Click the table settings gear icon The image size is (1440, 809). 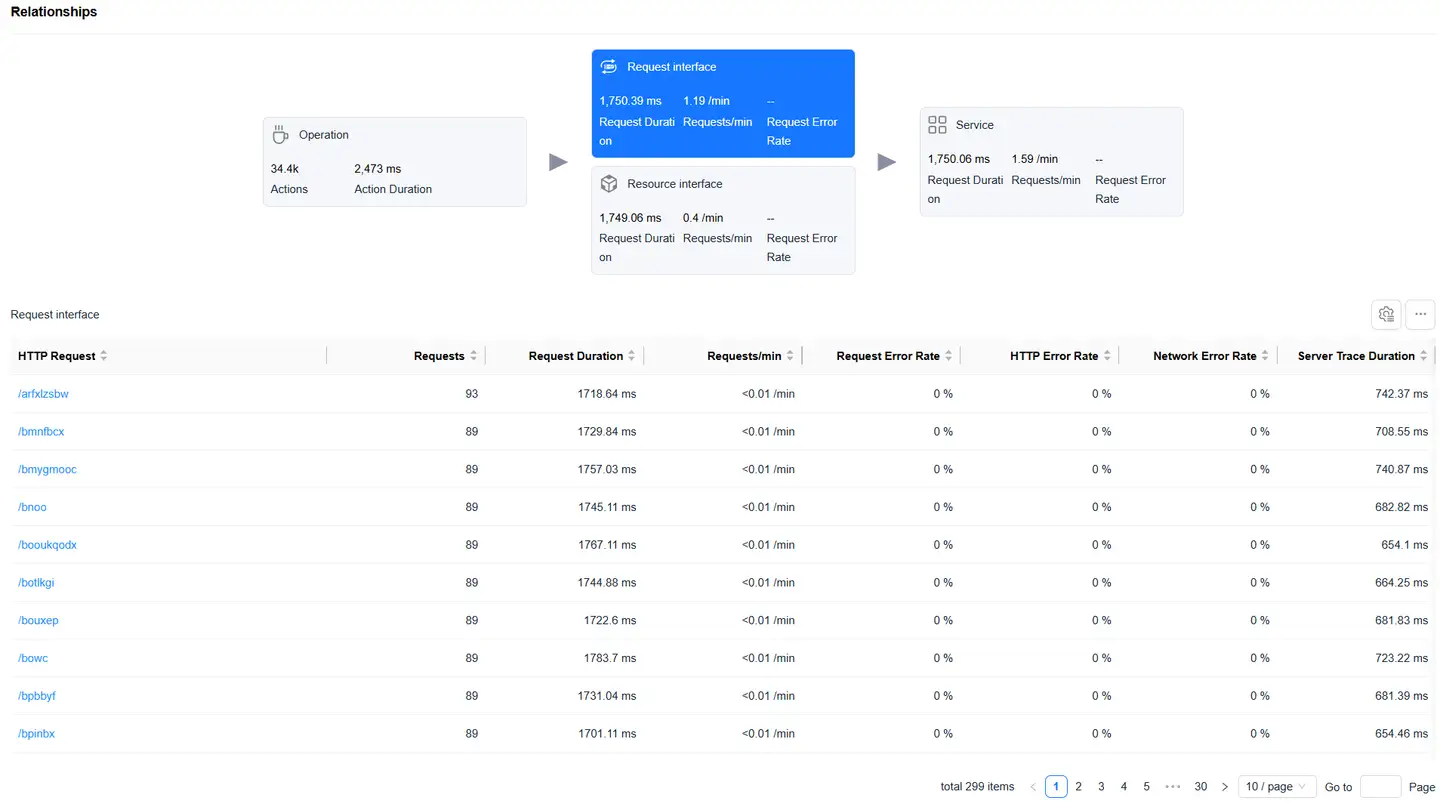point(1386,314)
